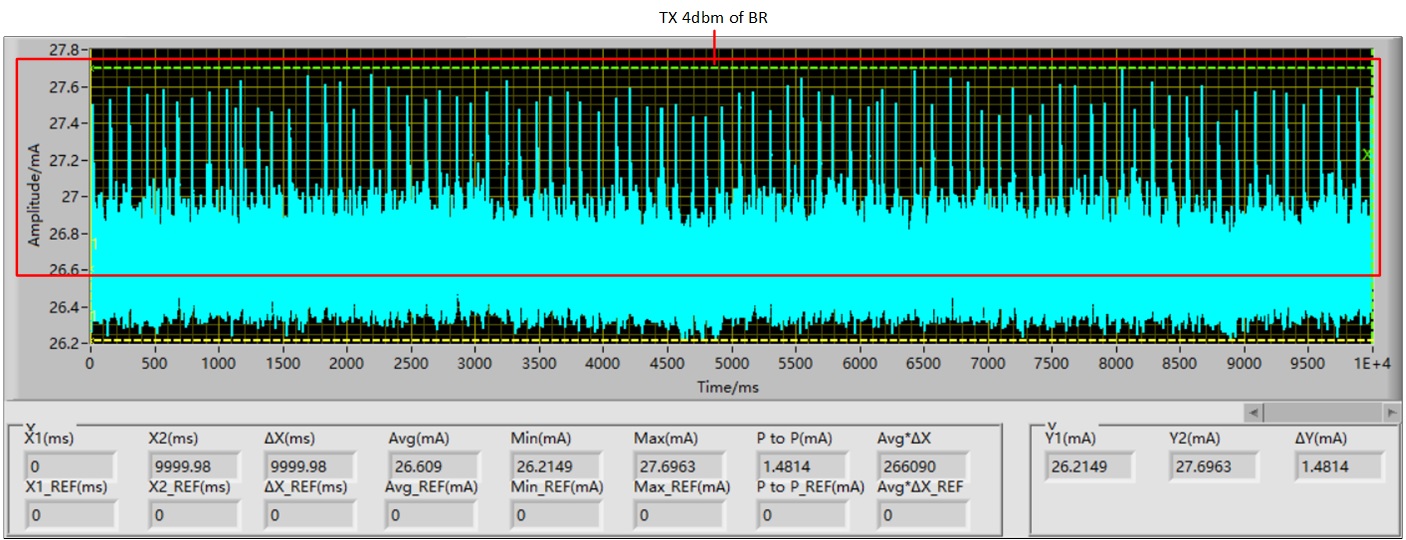
Task: Click the horizontal scrollbar track
Action: click(1322, 412)
